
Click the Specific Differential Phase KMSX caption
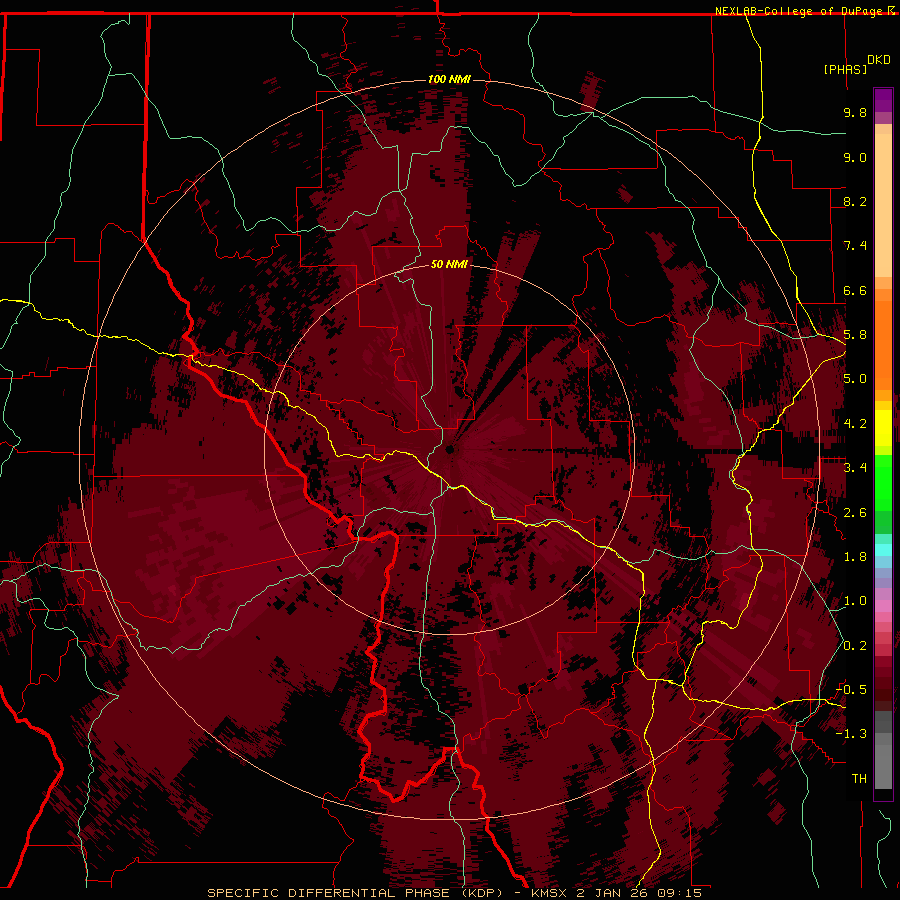(x=454, y=893)
